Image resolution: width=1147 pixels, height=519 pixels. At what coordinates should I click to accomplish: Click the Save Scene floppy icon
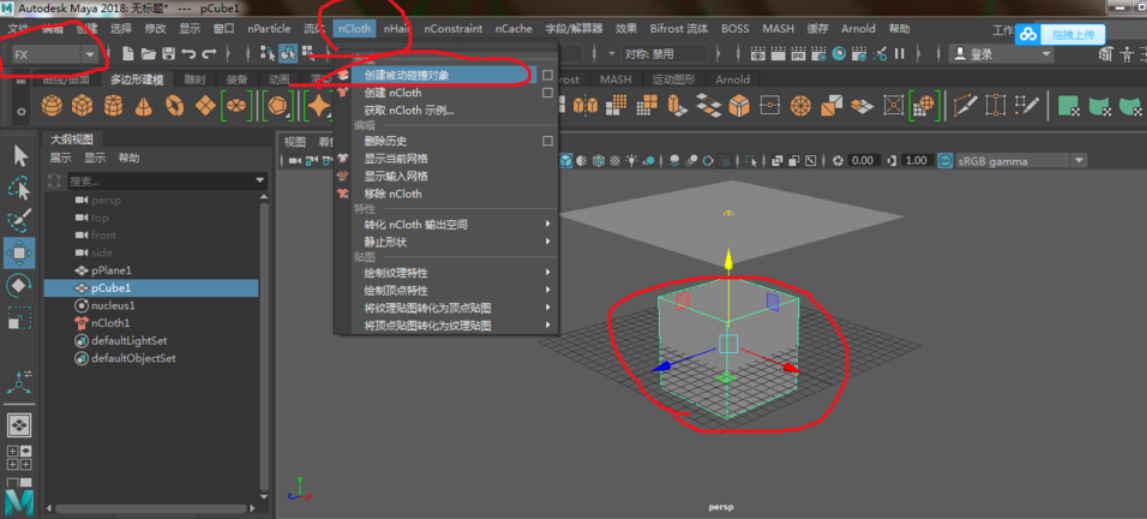(168, 53)
